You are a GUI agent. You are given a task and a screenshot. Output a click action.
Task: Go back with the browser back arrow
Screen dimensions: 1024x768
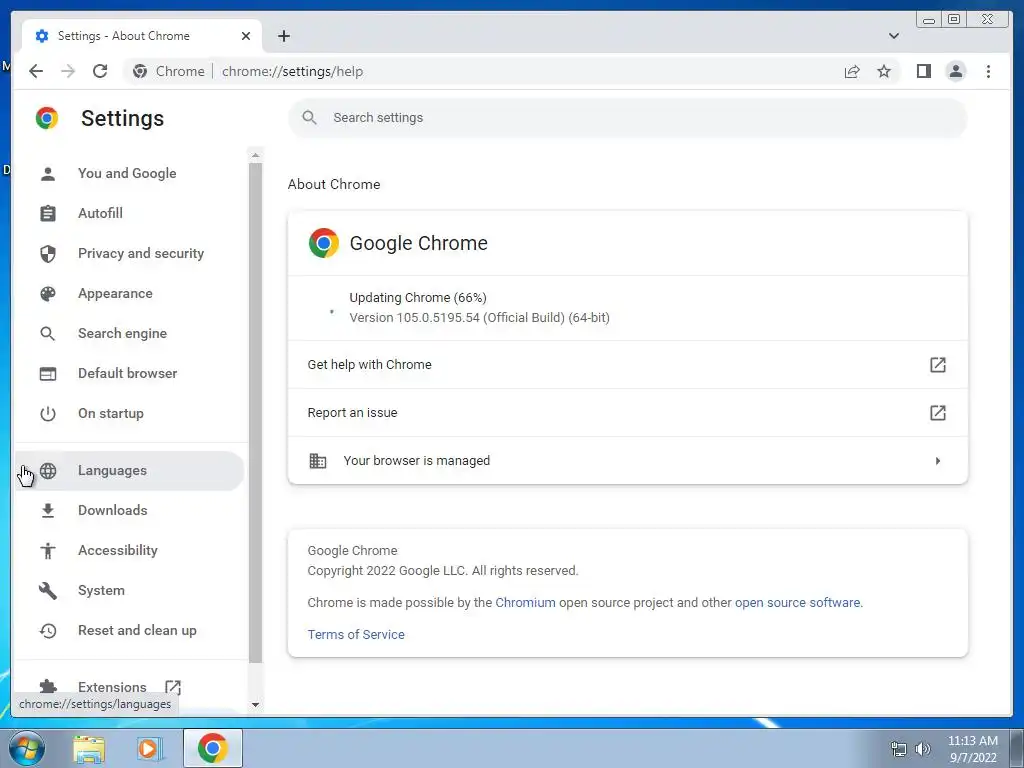[36, 71]
